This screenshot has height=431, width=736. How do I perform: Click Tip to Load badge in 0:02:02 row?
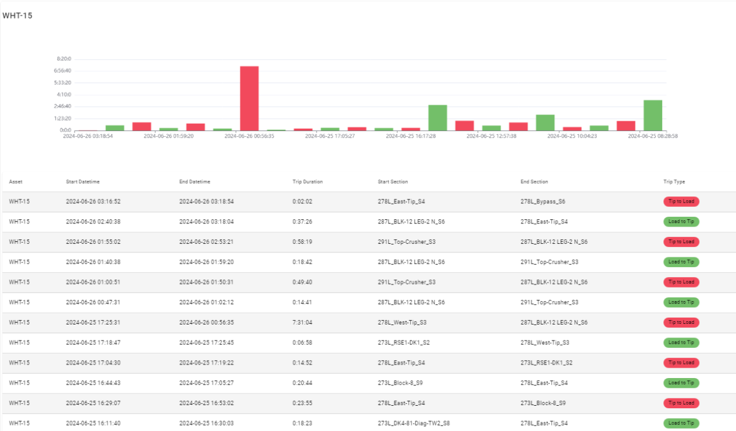click(x=681, y=201)
